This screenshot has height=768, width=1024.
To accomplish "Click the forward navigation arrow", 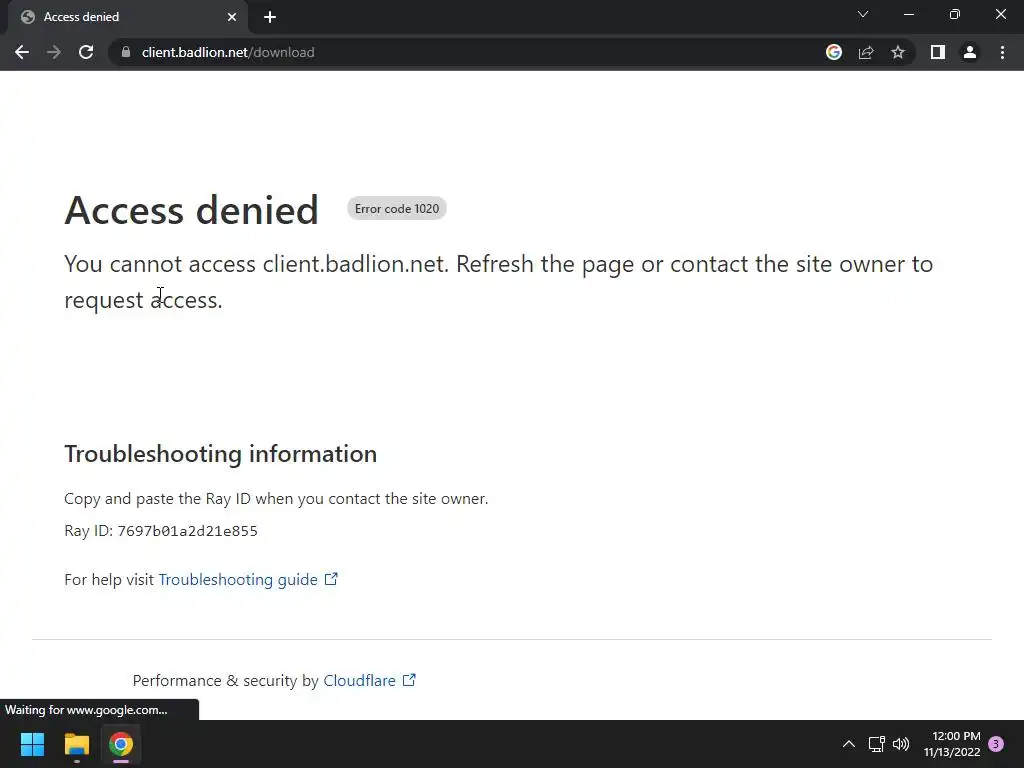I will click(x=54, y=52).
